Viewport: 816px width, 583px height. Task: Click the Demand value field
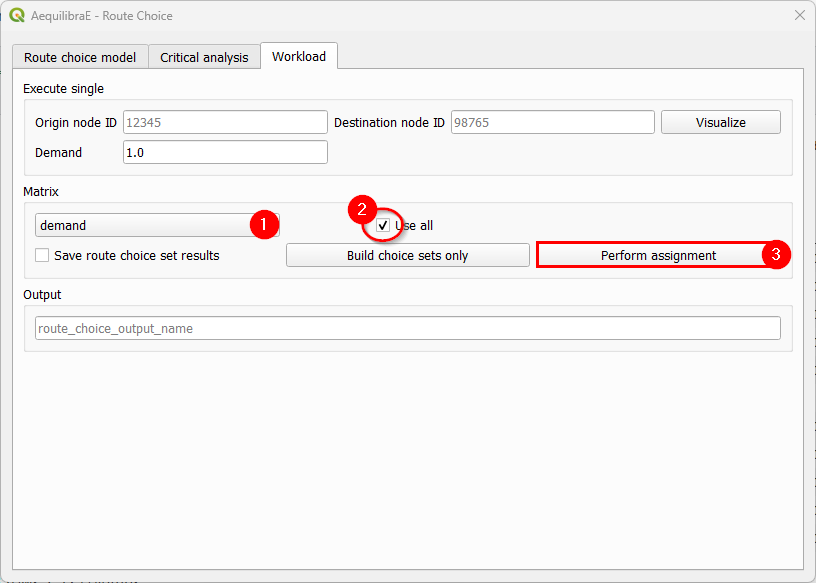pos(225,152)
